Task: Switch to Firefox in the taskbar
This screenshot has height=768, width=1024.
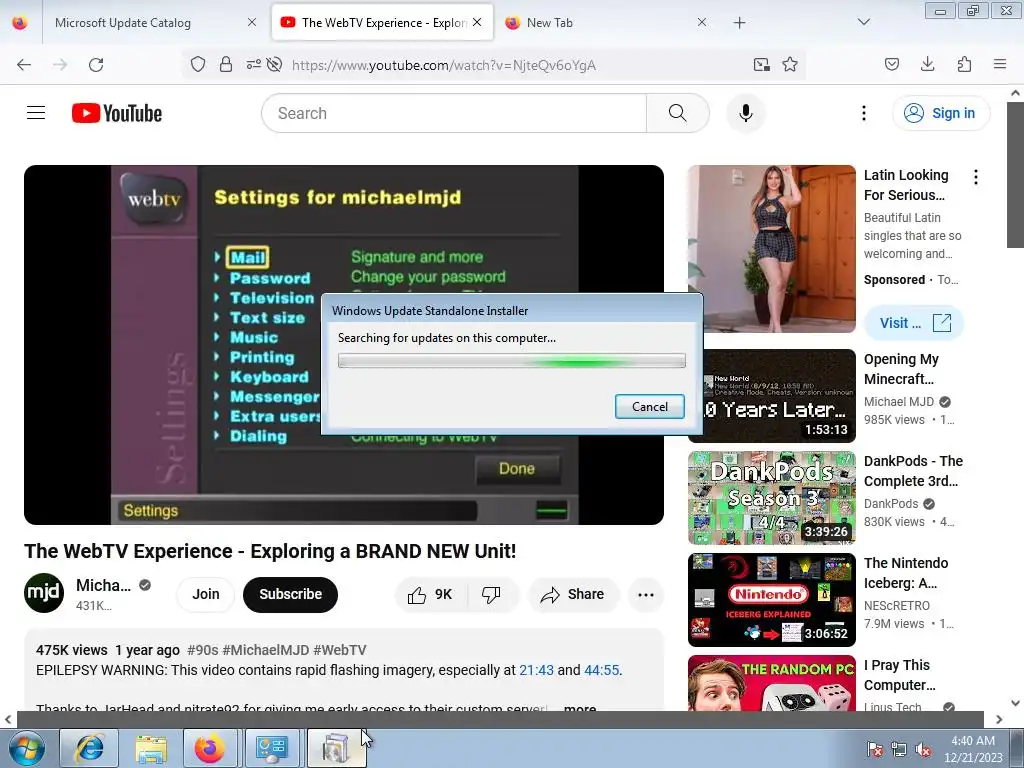Action: coord(210,748)
